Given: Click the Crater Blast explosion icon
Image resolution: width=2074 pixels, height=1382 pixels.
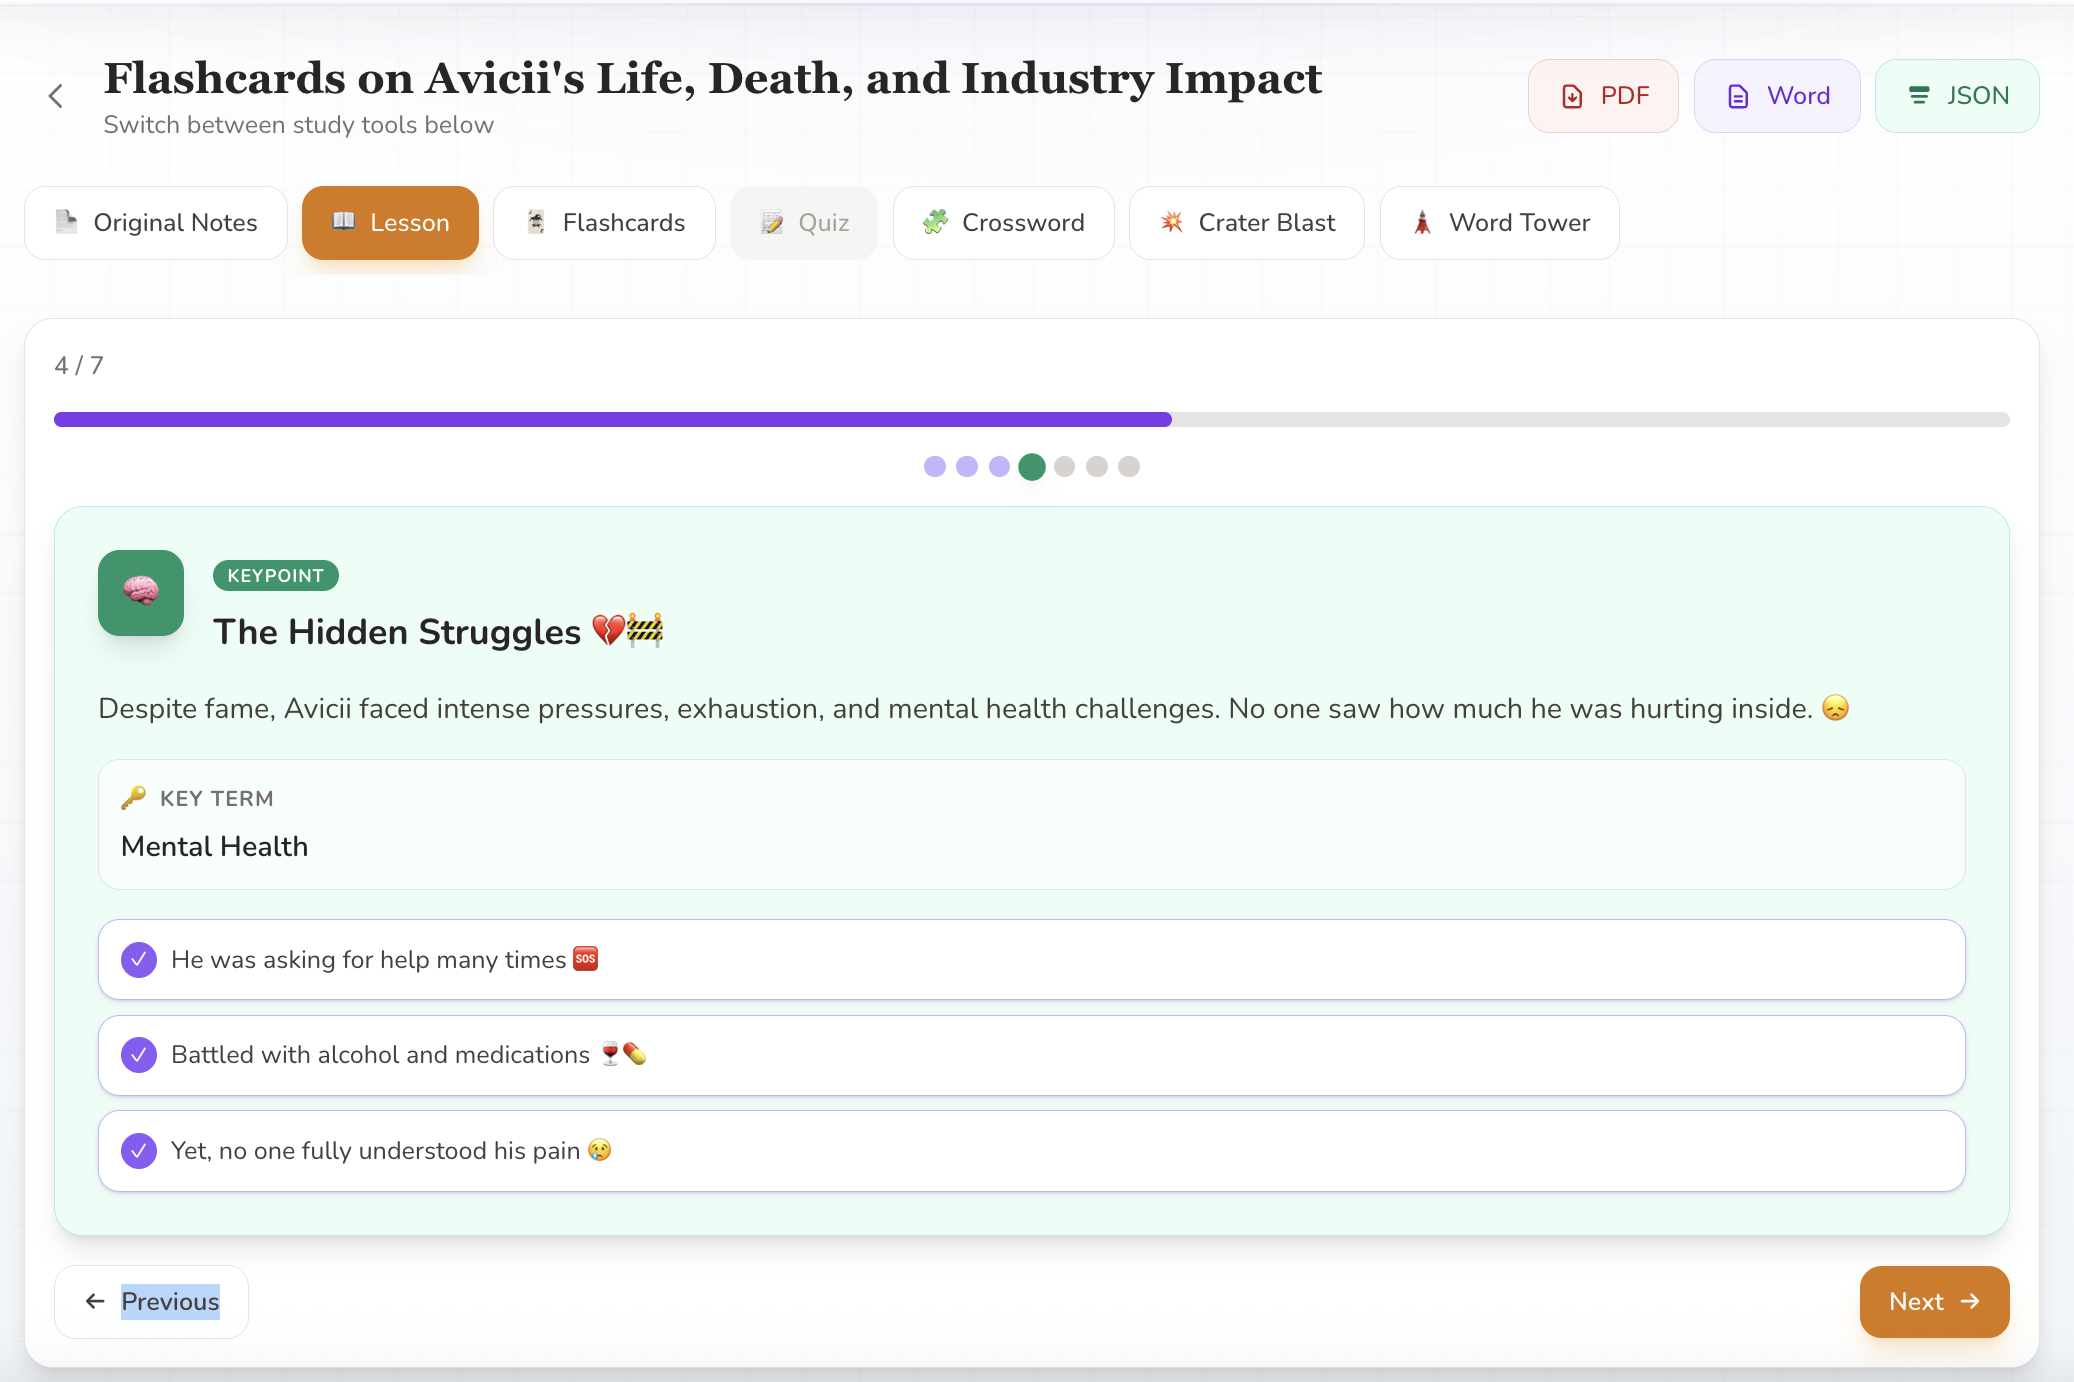Looking at the screenshot, I should (1172, 222).
